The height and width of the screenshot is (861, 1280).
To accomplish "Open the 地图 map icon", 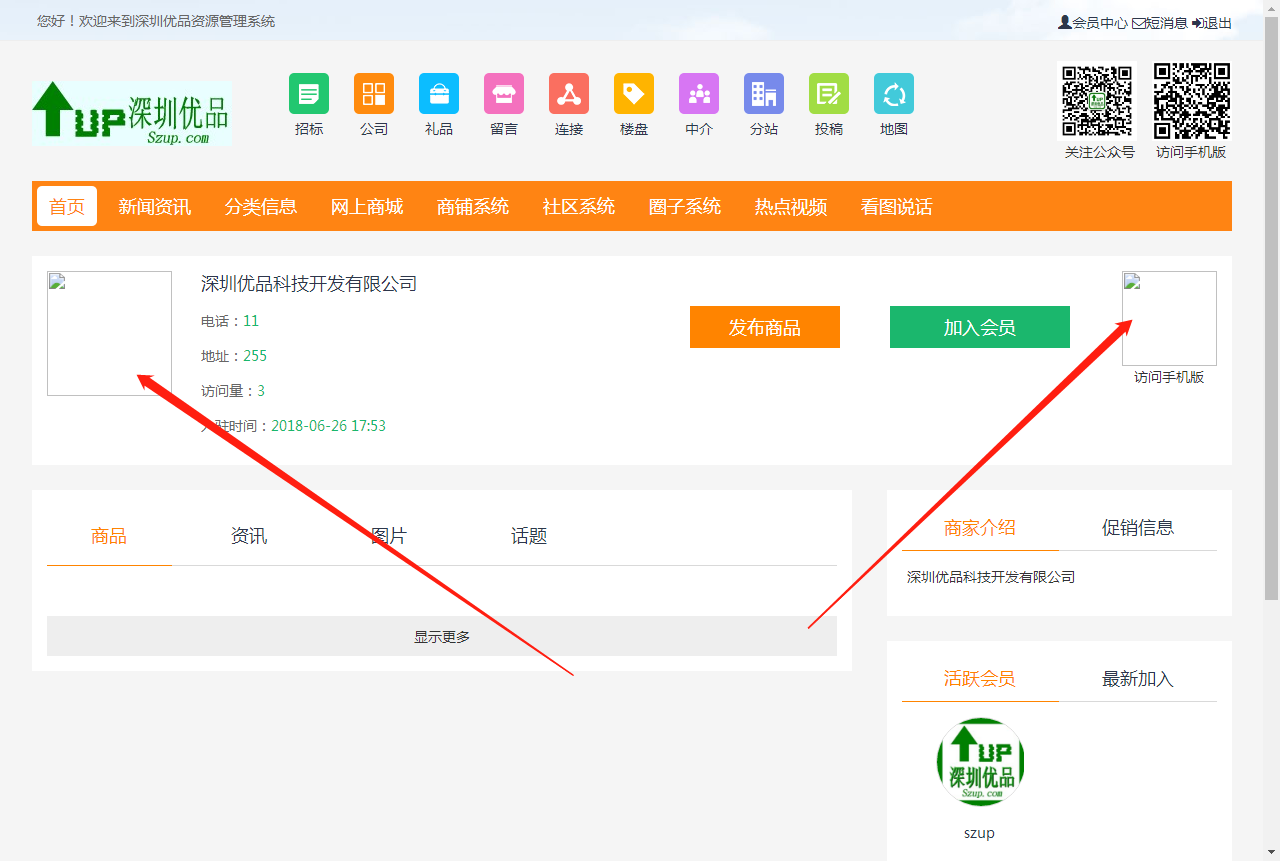I will point(894,94).
